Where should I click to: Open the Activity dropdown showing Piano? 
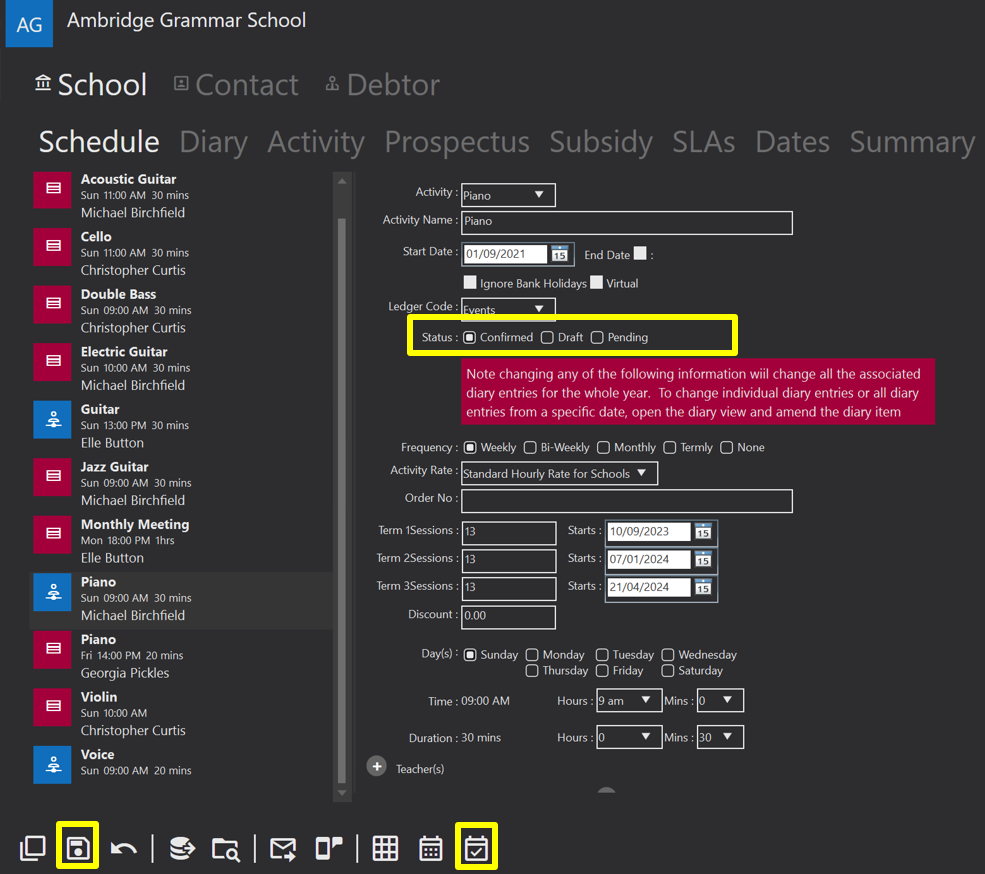(508, 195)
